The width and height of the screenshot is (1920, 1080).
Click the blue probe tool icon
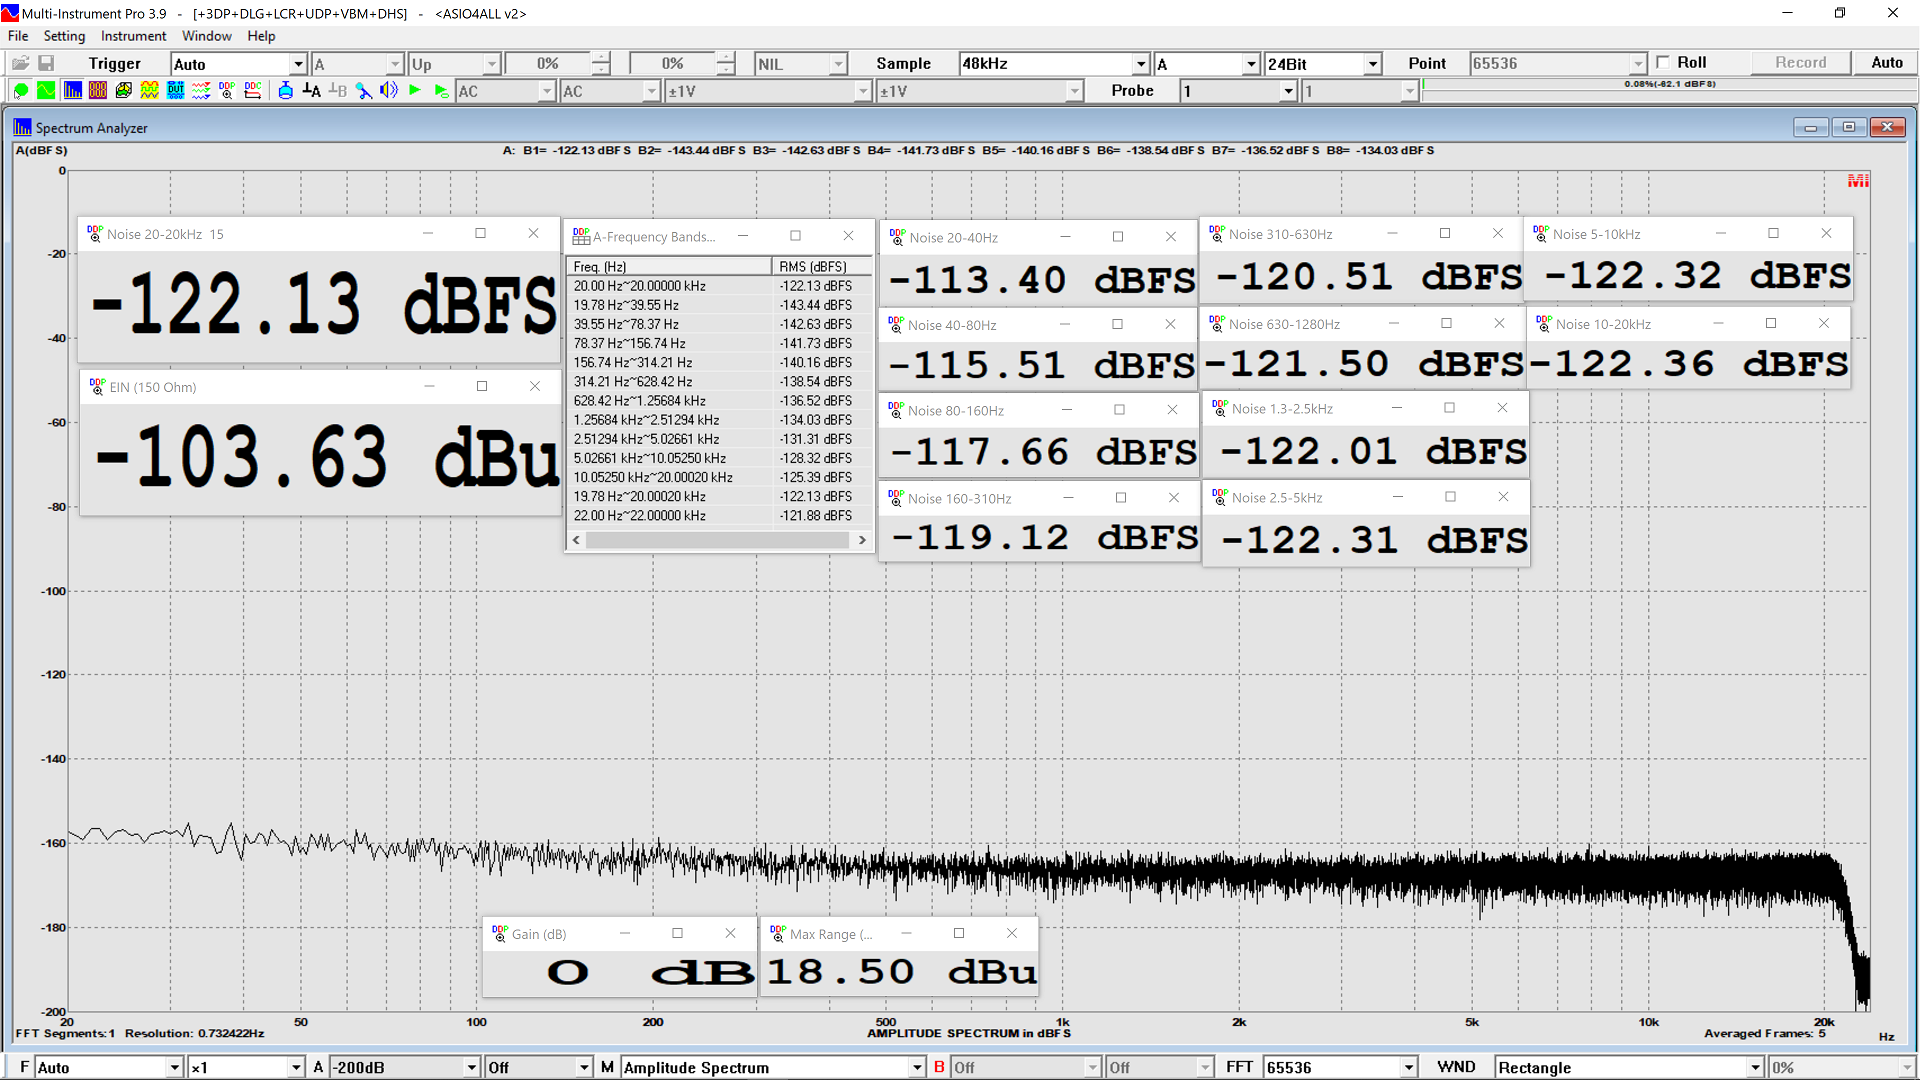(x=364, y=91)
